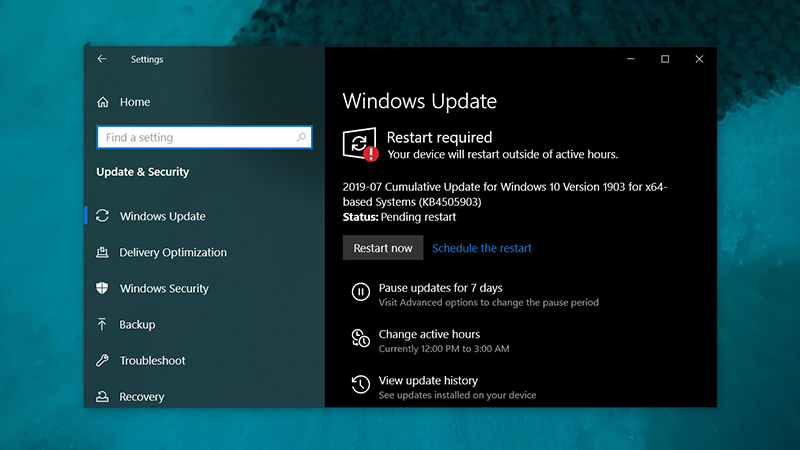The width and height of the screenshot is (800, 450).
Task: Click the Windows Security shield icon
Action: click(x=103, y=288)
